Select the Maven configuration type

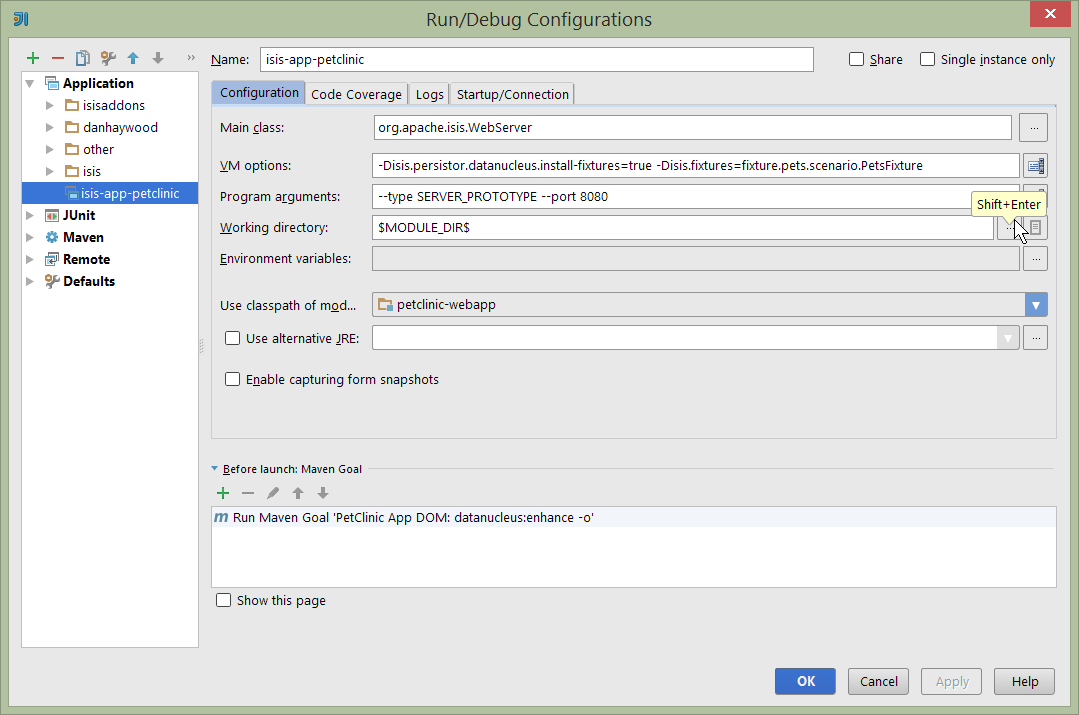click(83, 238)
